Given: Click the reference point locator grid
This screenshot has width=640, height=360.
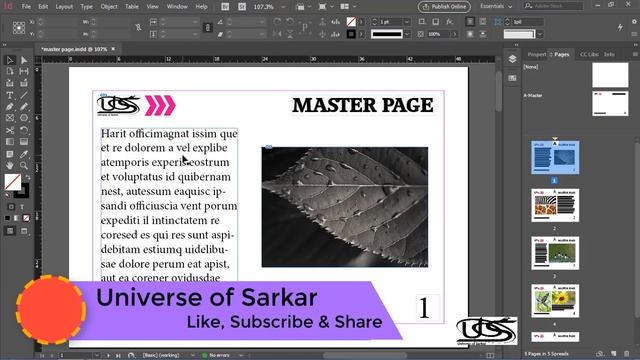Looking at the screenshot, I should click(x=19, y=28).
